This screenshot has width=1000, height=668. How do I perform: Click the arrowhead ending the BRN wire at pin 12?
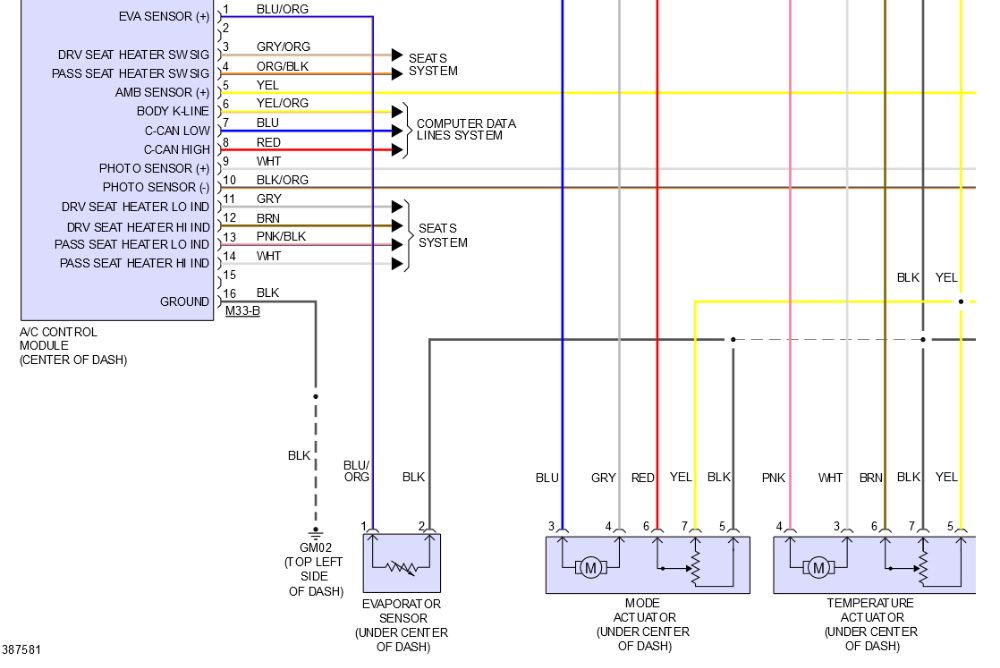point(398,225)
